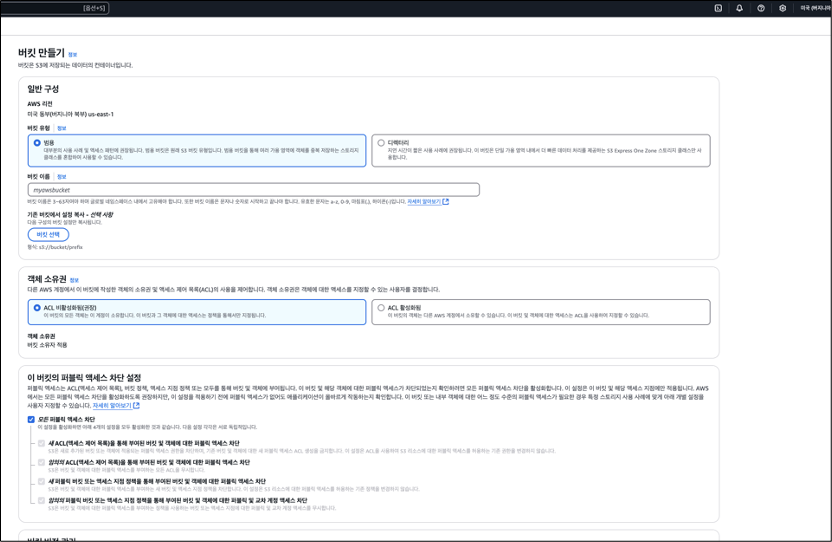The width and height of the screenshot is (832, 542).
Task: Open 정보 link next to 버킷 유형
Action: coord(62,128)
